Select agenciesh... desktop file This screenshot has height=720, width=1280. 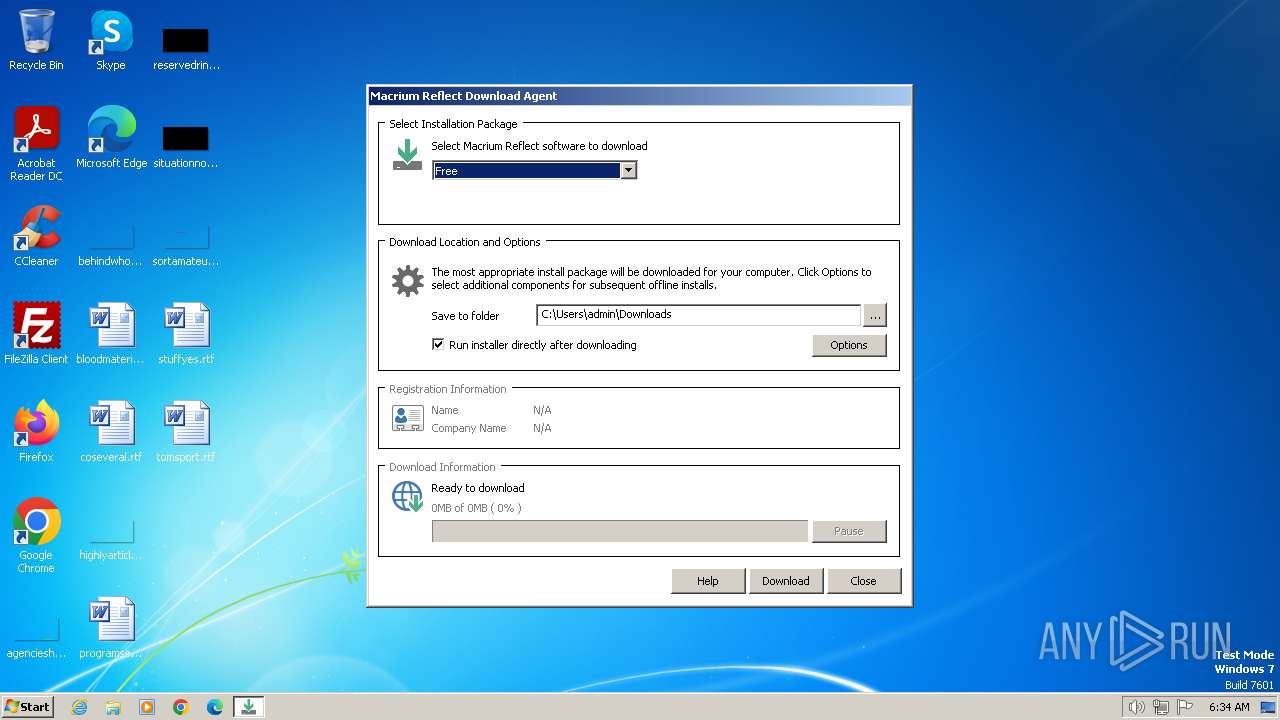36,638
